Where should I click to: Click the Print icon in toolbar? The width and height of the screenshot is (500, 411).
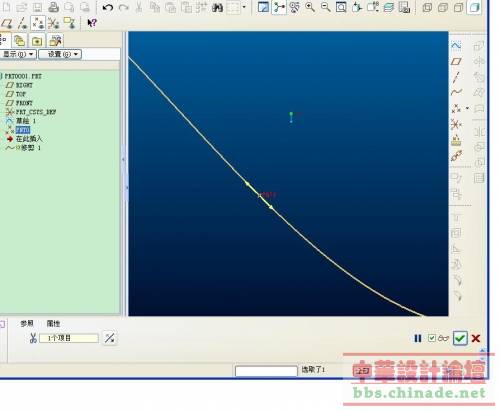53,7
